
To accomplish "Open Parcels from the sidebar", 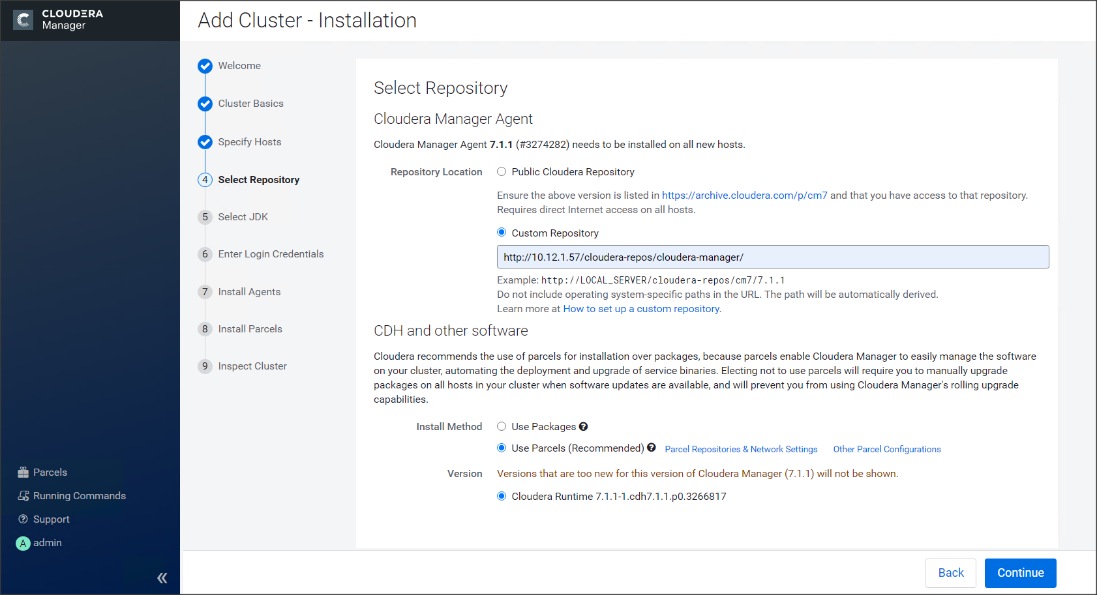I will [x=50, y=472].
